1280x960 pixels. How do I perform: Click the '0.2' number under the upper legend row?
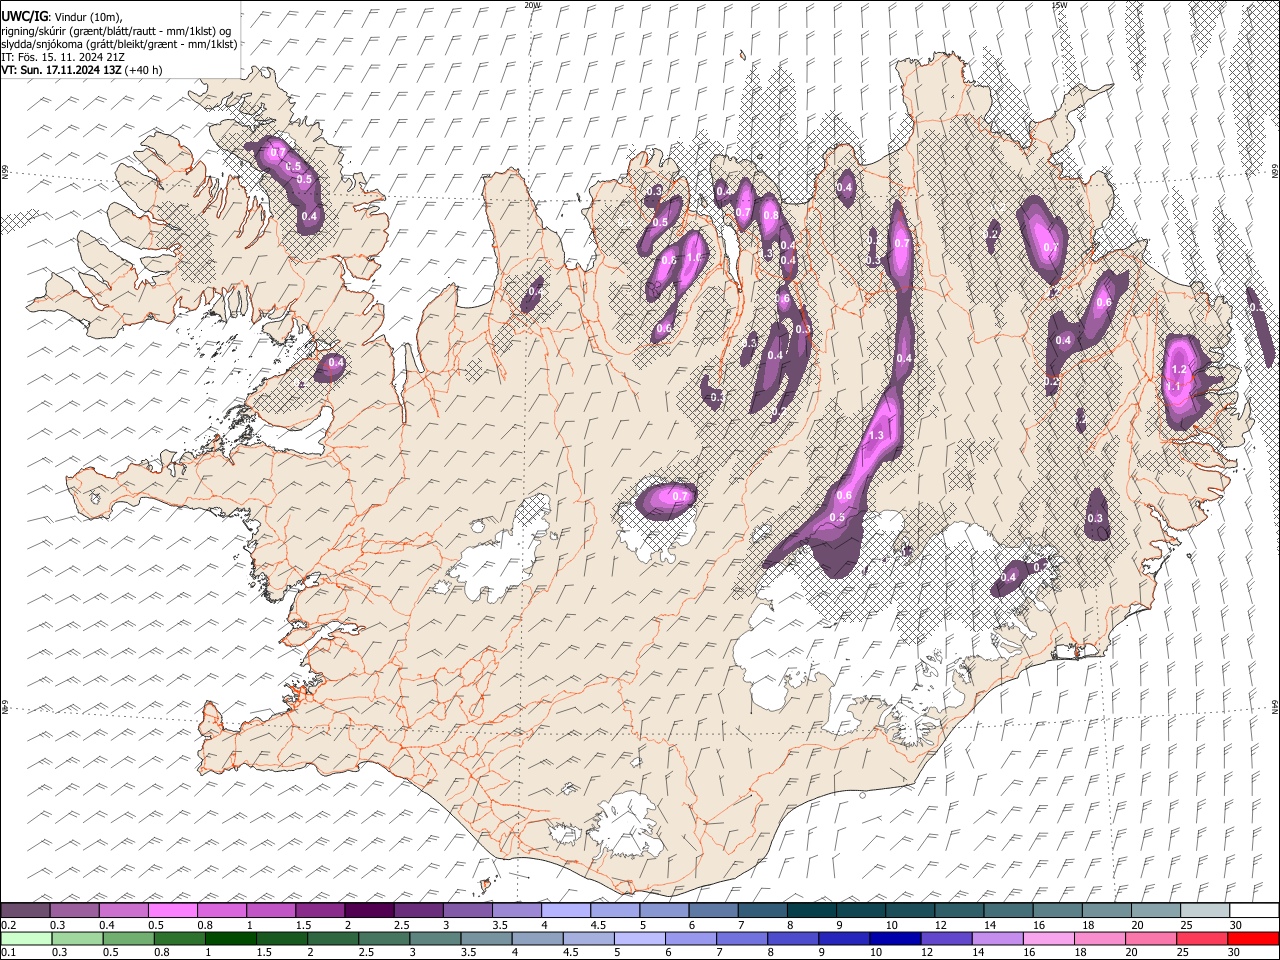pyautogui.click(x=7, y=924)
